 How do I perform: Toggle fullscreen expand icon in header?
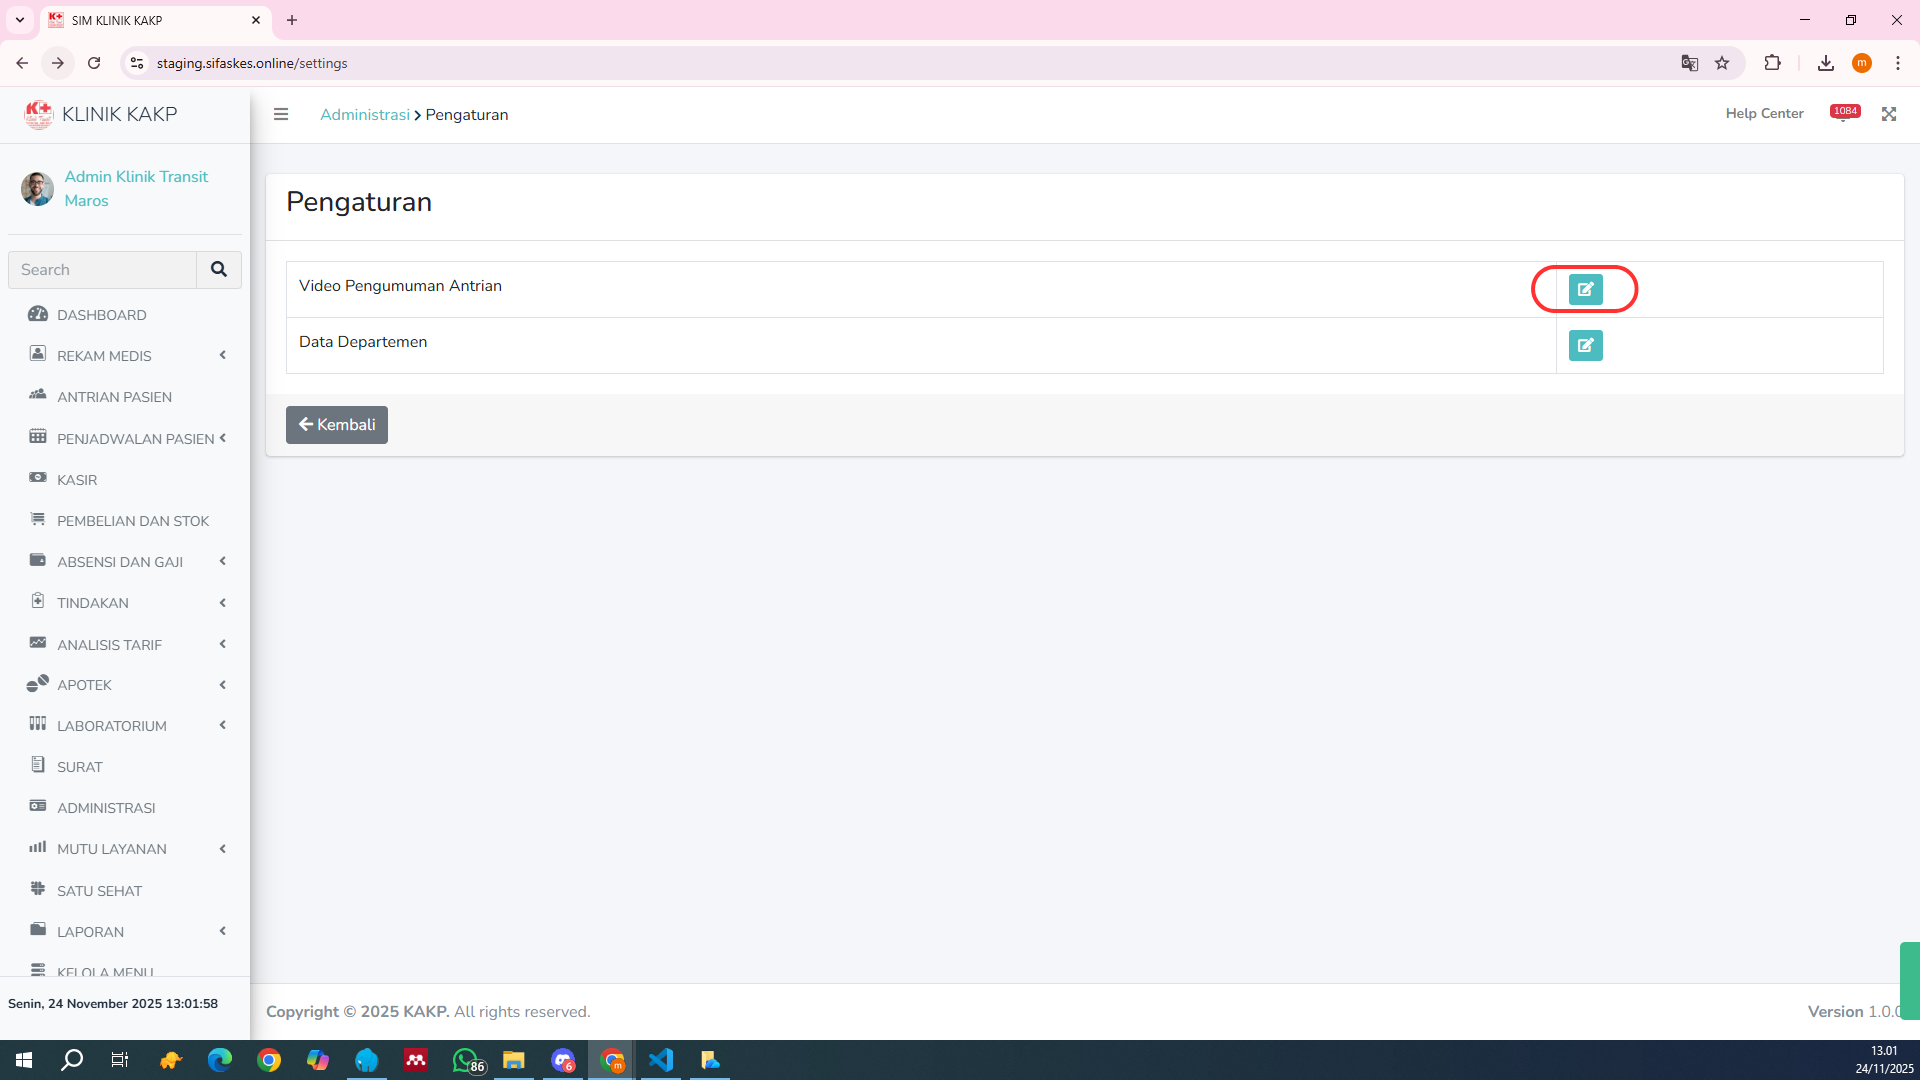point(1888,114)
